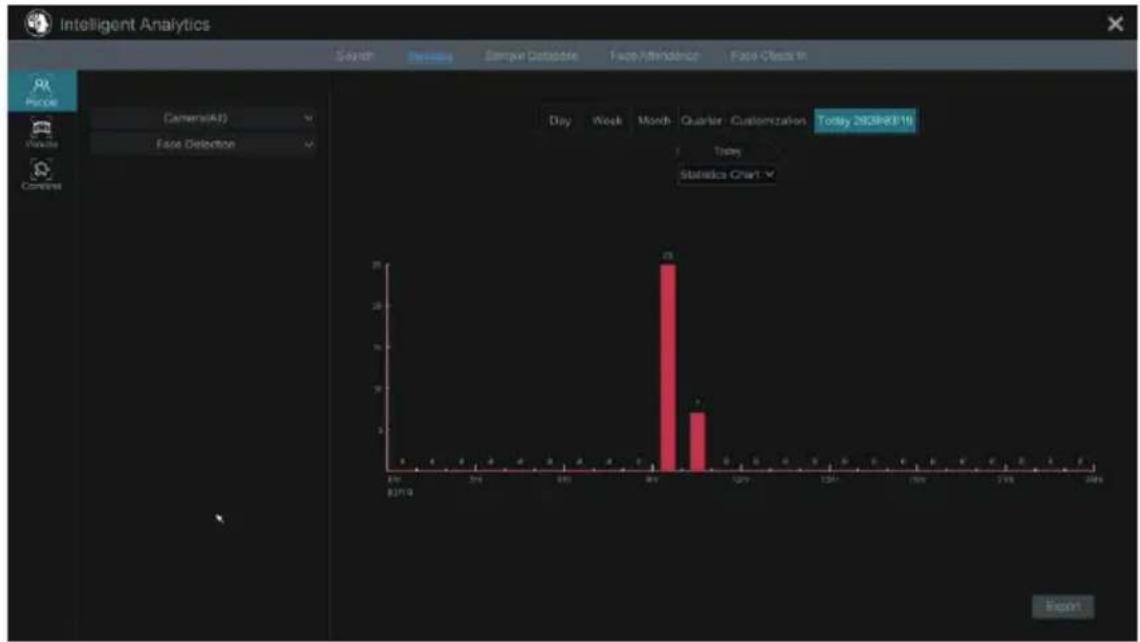Open the Face Detection dropdown

(x=204, y=144)
